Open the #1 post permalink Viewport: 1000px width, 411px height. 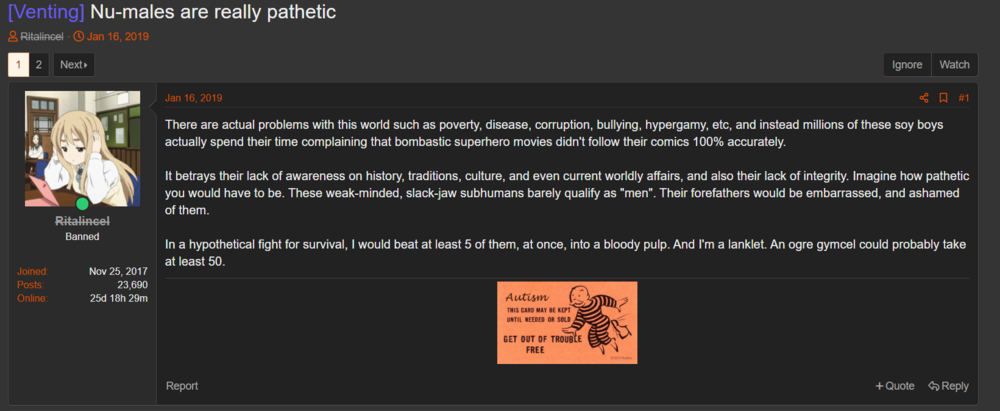click(x=964, y=98)
